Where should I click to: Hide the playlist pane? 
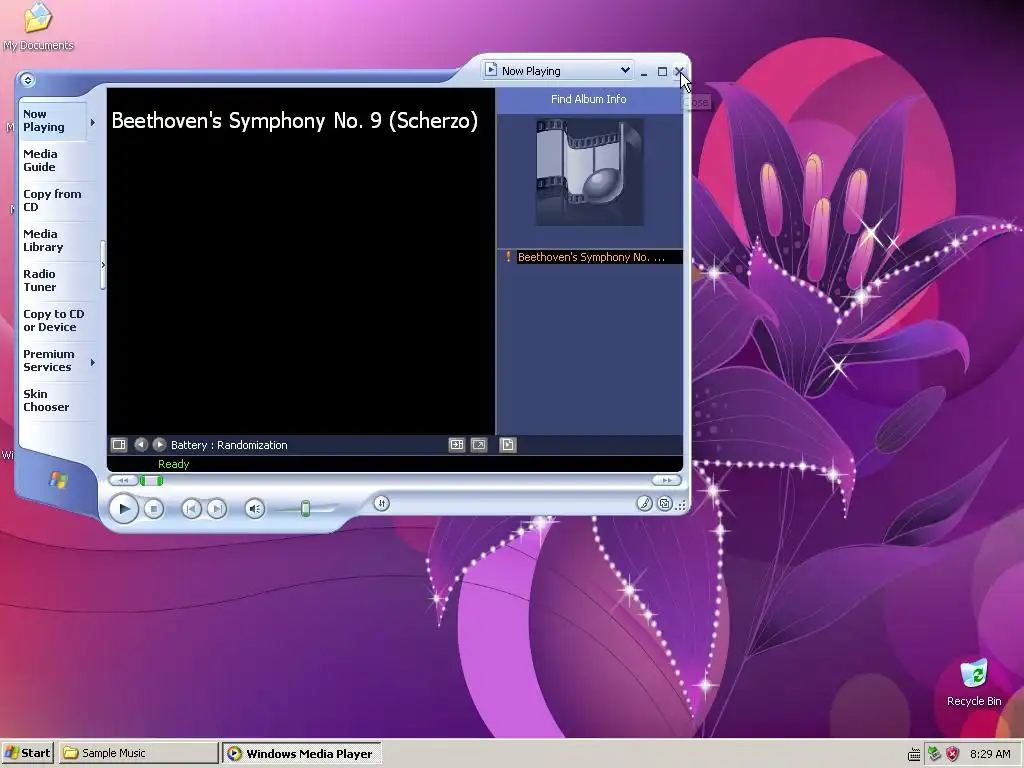click(507, 445)
